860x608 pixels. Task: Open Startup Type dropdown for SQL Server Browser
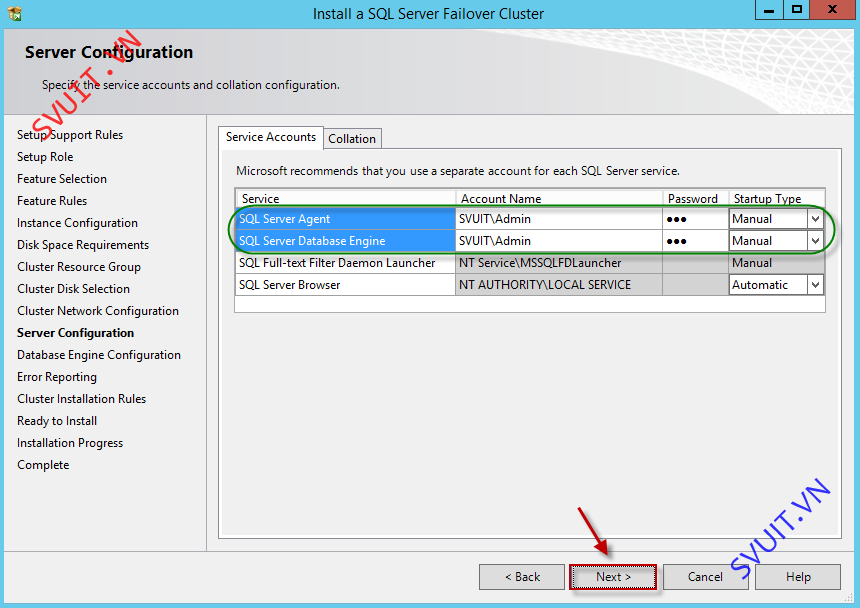[816, 285]
